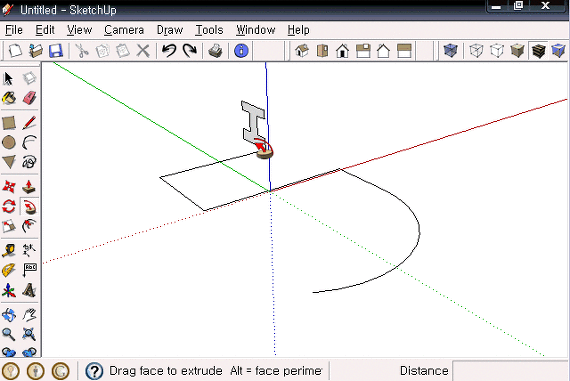
Task: Choose the Text label tool
Action: click(29, 270)
